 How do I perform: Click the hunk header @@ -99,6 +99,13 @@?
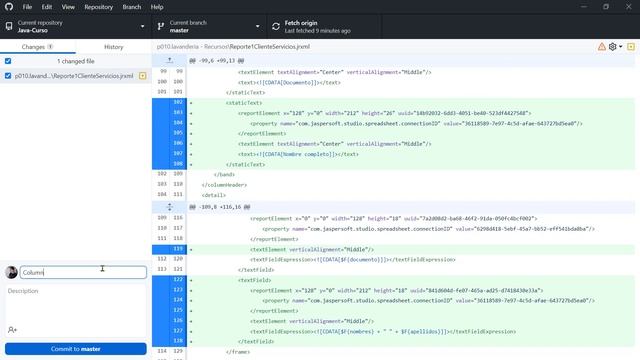[x=217, y=61]
